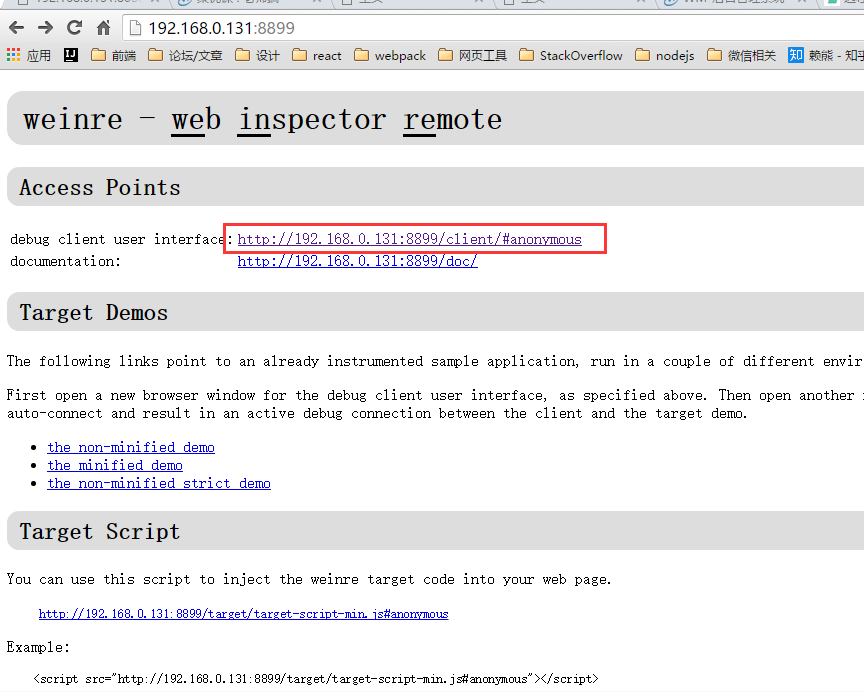Open the non-minified demo link

tap(131, 447)
